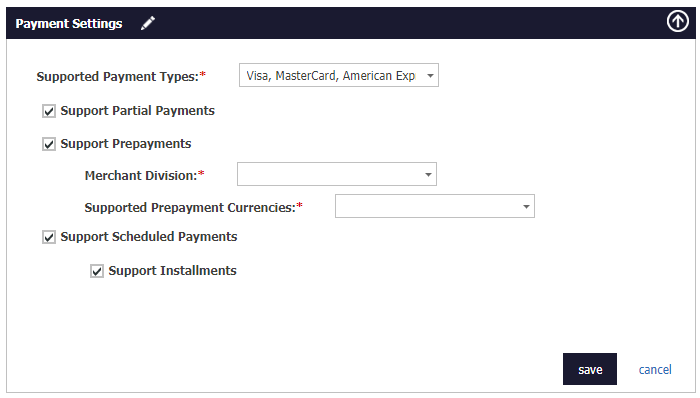Uncheck the Support Prepayments checkbox
This screenshot has height=398, width=700.
tap(49, 144)
